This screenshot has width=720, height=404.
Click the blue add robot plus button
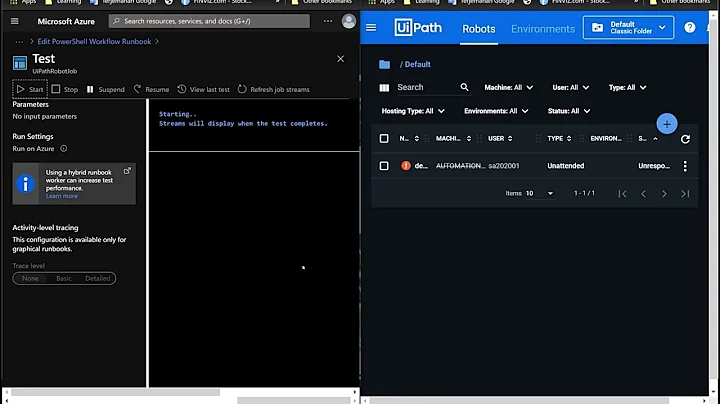(x=666, y=124)
